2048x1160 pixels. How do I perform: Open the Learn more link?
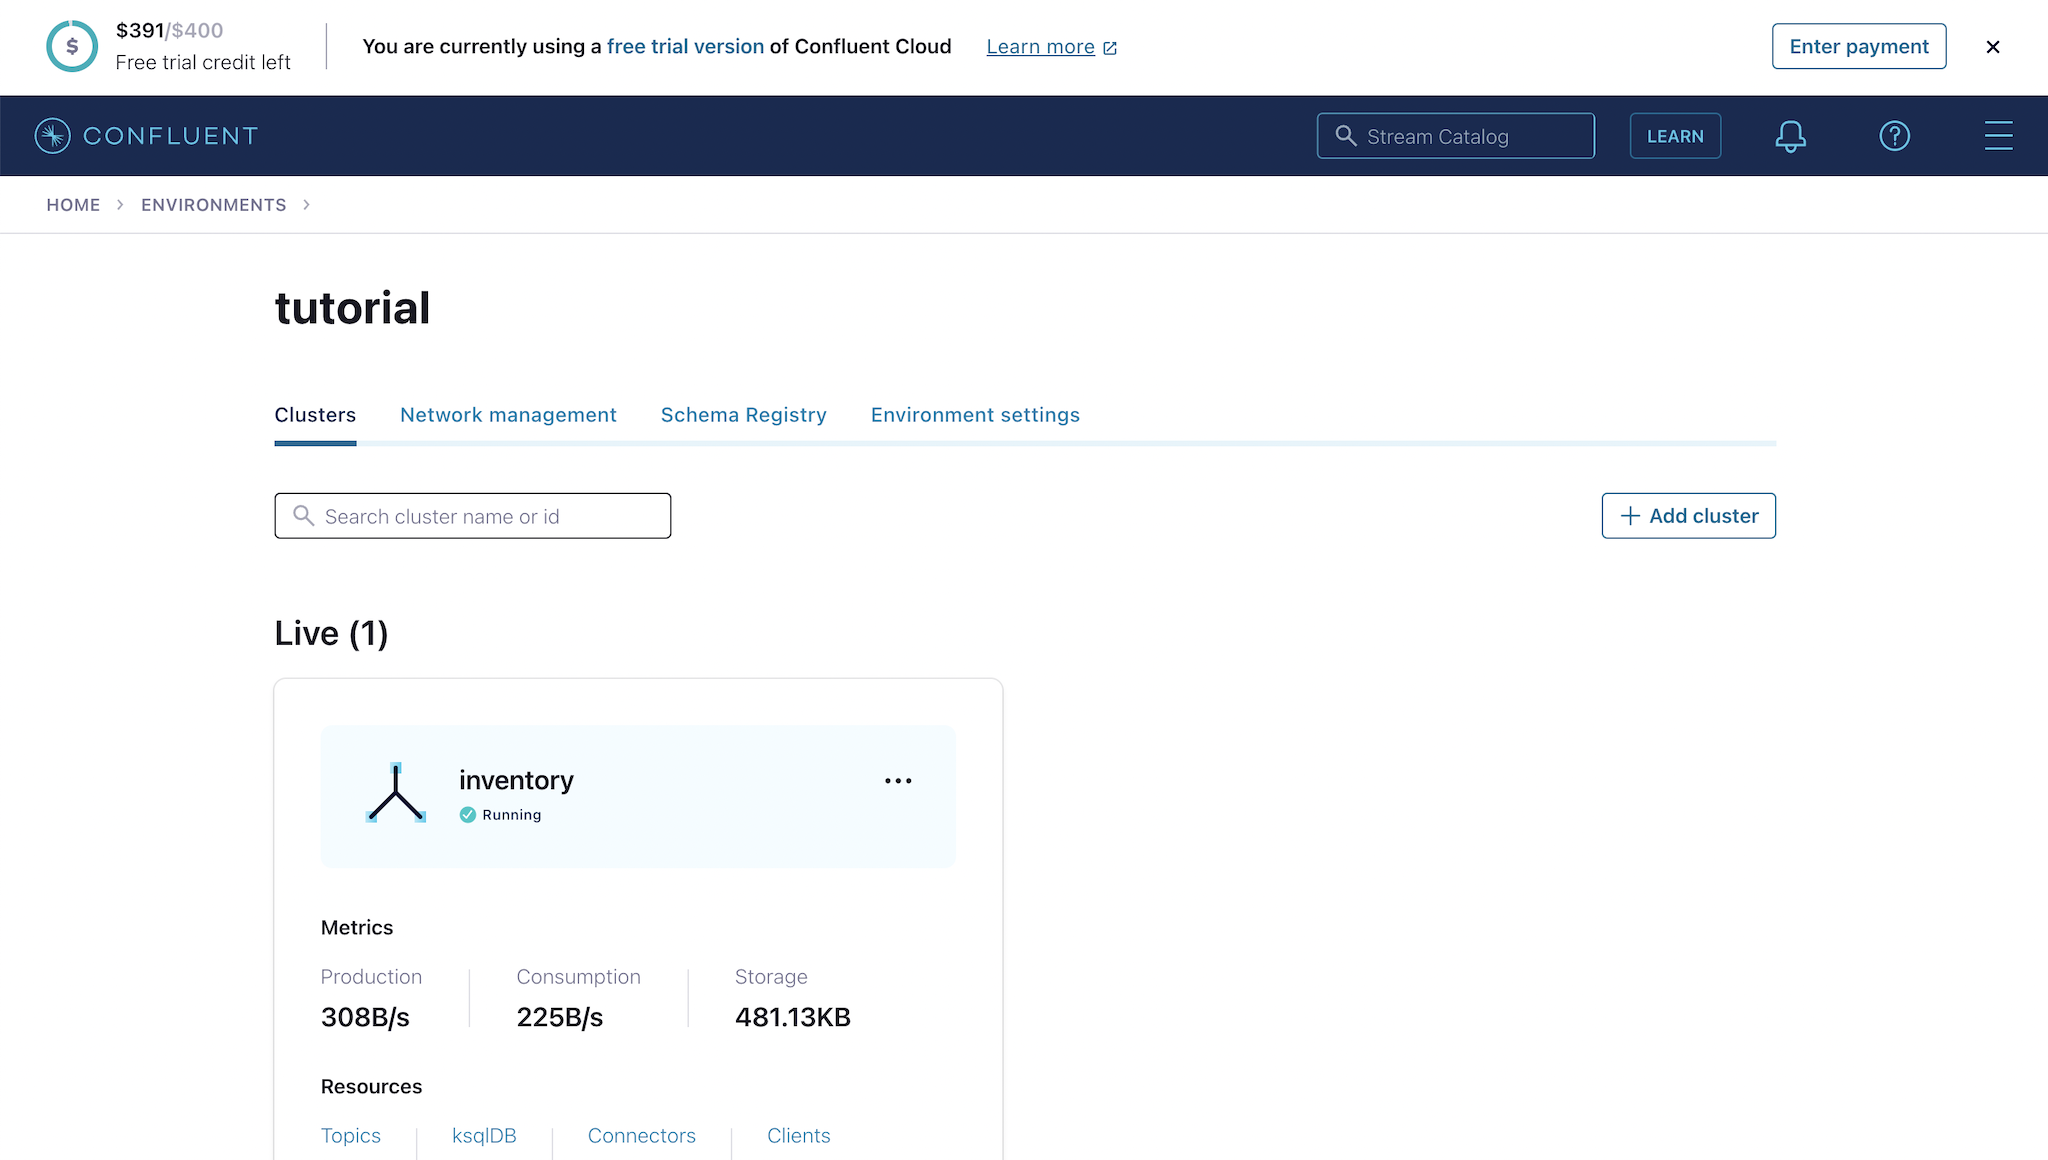click(1040, 46)
